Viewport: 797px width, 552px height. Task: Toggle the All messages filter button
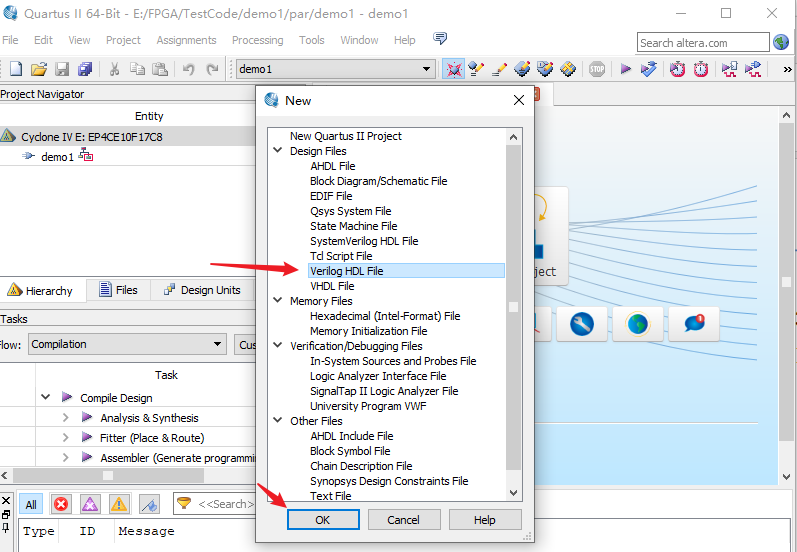click(x=31, y=504)
